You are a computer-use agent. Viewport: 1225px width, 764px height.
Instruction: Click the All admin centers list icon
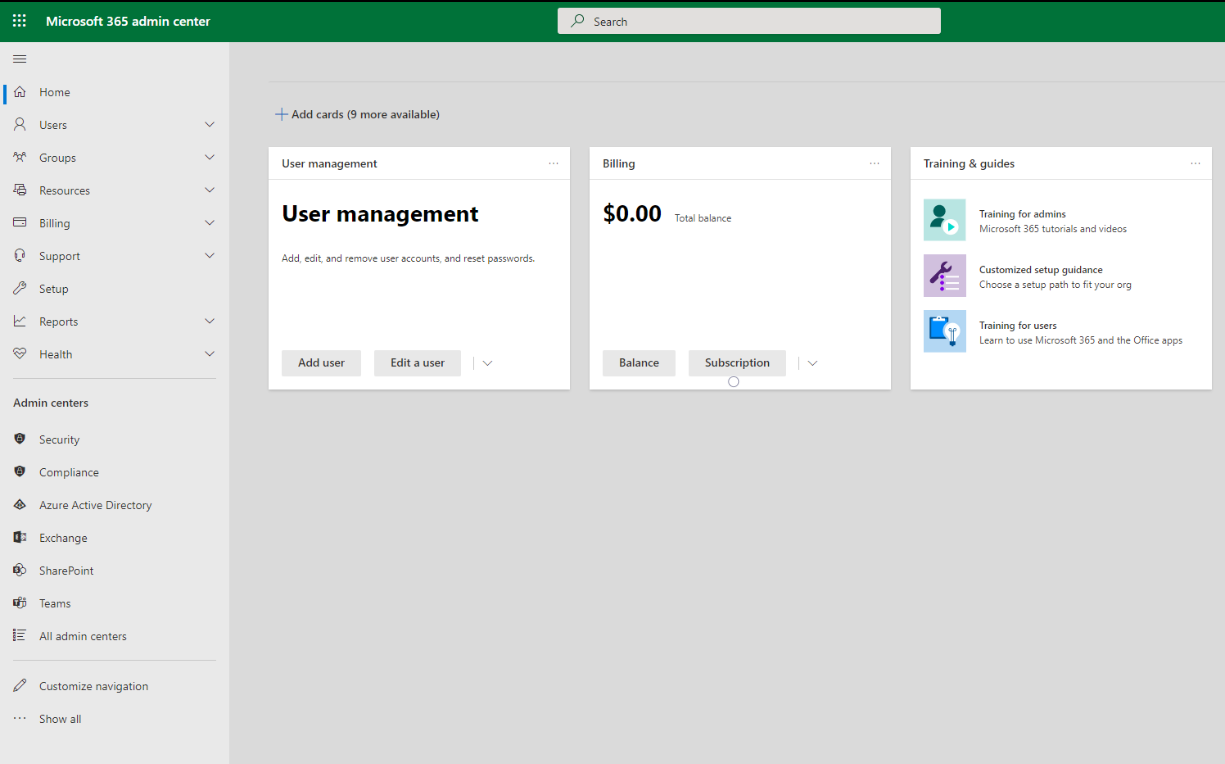point(19,636)
